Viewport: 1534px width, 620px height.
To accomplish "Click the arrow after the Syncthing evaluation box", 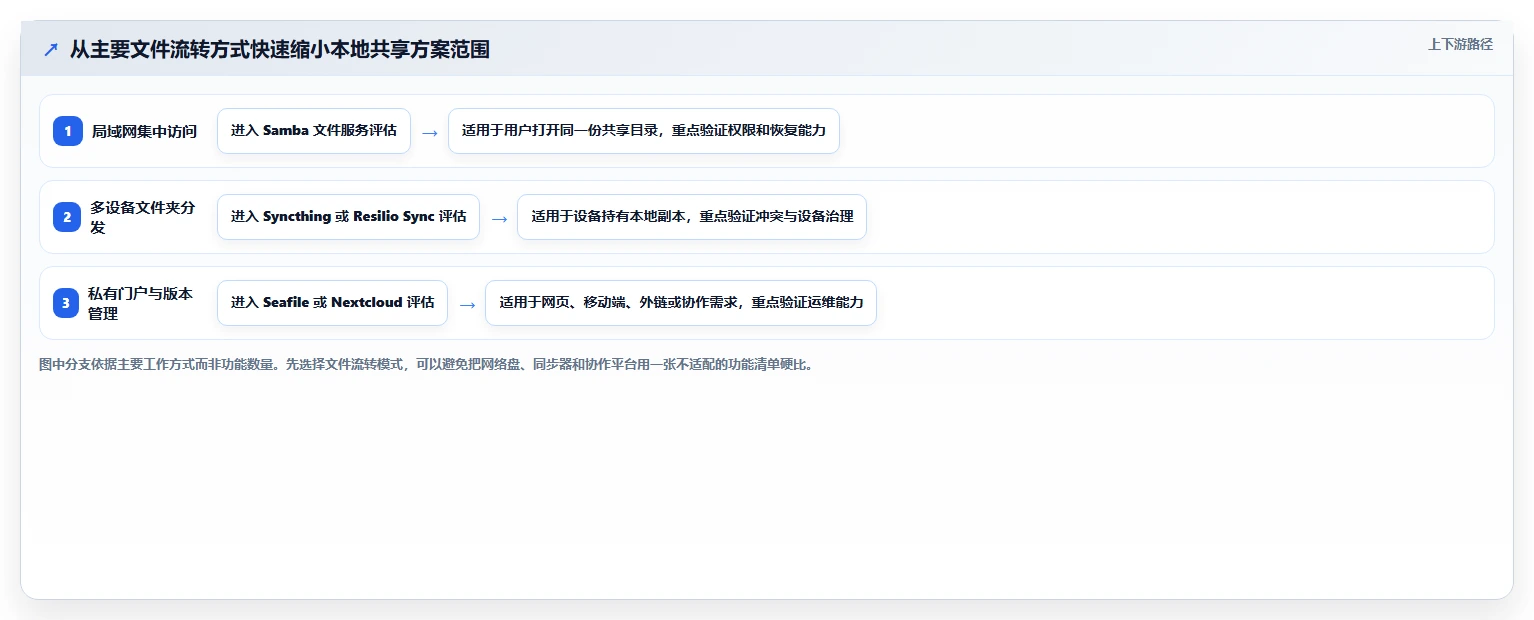I will pos(498,218).
